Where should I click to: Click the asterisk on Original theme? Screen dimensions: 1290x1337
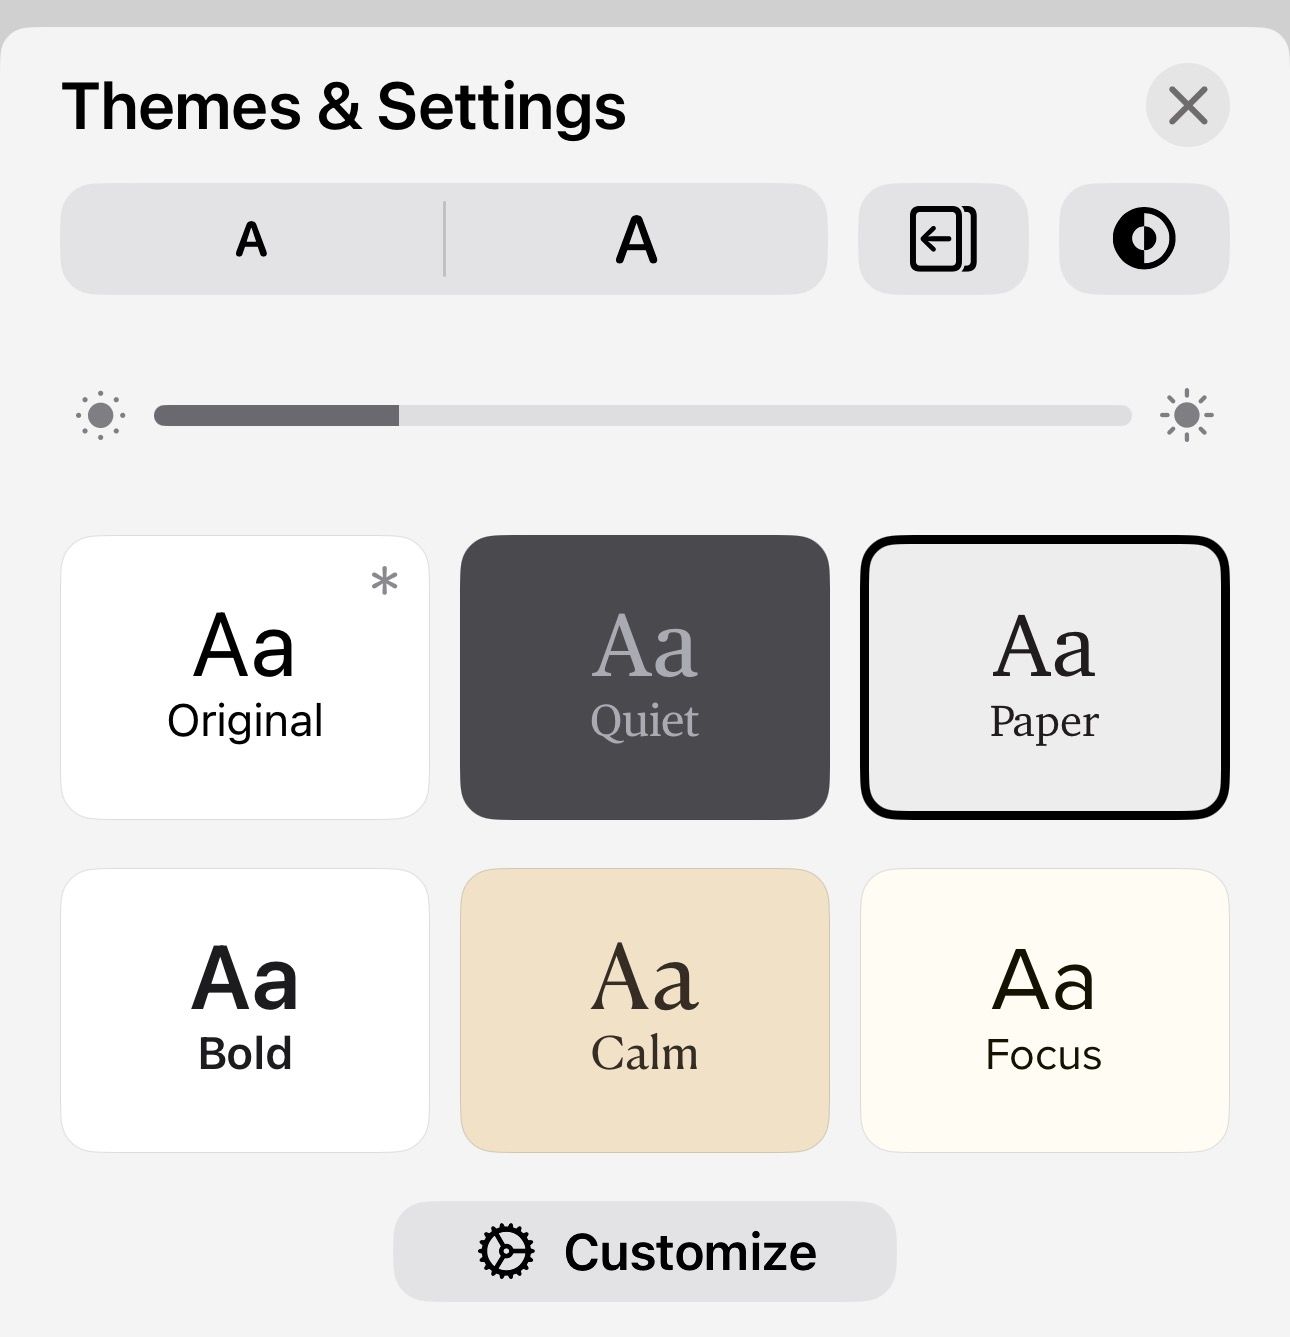tap(384, 581)
